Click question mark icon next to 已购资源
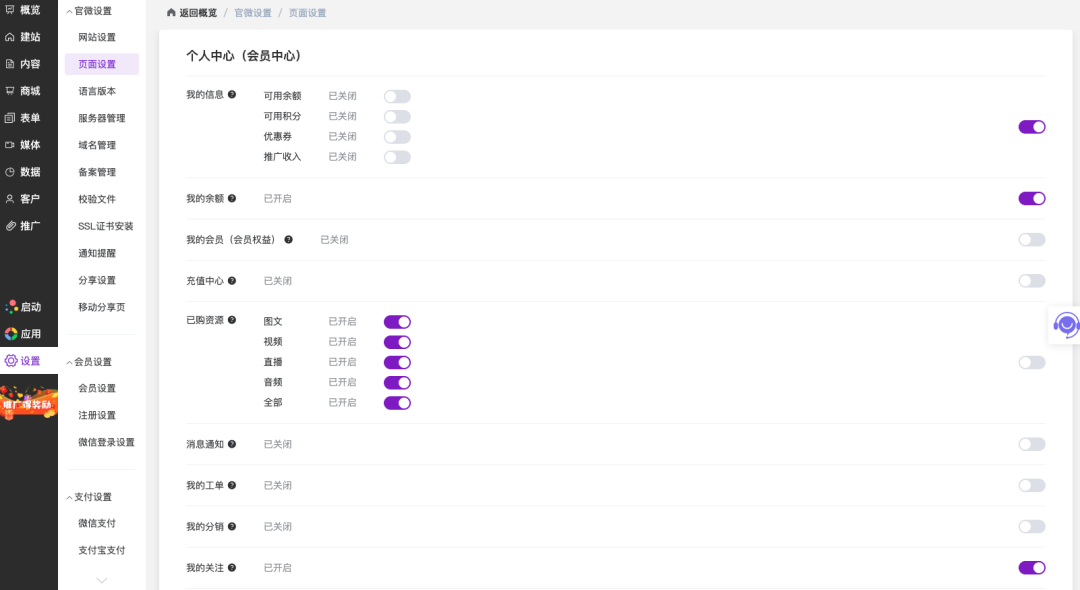The image size is (1080, 590). click(232, 320)
